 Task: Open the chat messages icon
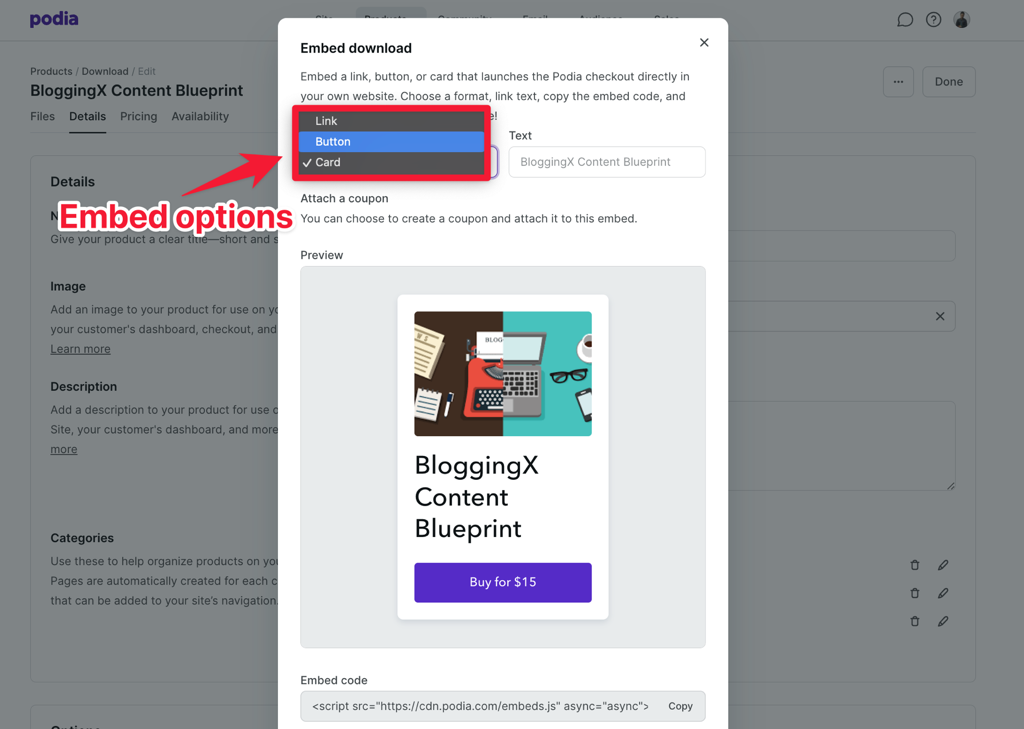(x=904, y=19)
